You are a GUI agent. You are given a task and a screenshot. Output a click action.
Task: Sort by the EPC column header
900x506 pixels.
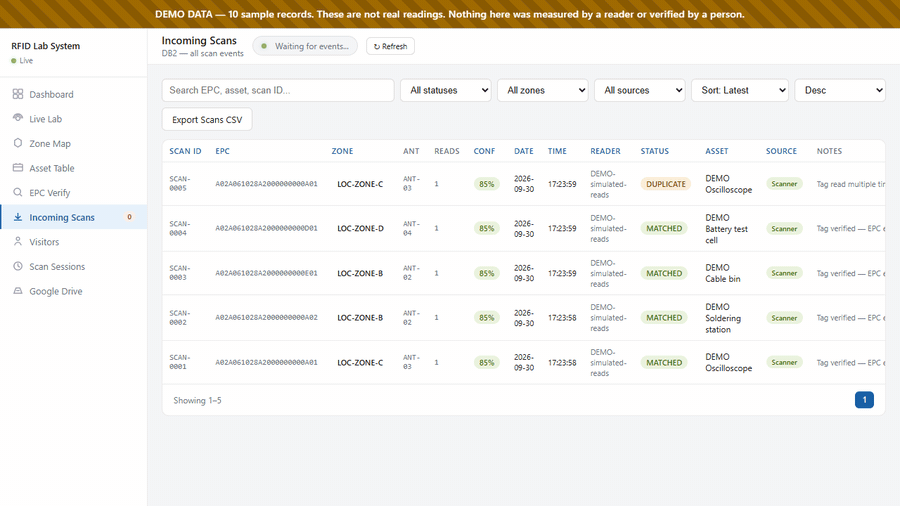coord(222,151)
